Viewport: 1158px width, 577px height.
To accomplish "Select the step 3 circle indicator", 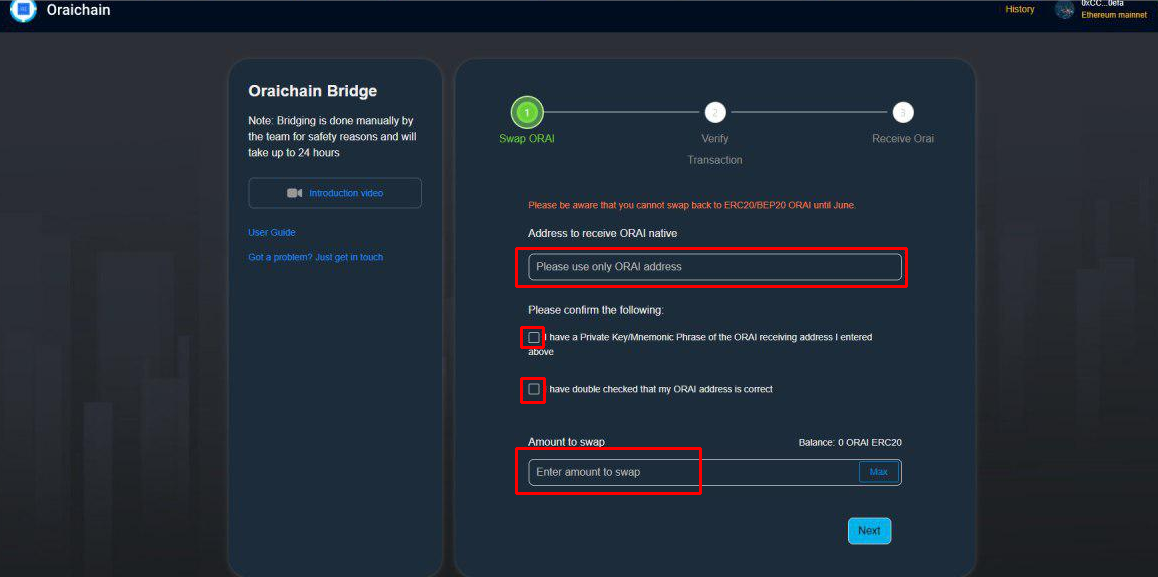I will point(902,112).
